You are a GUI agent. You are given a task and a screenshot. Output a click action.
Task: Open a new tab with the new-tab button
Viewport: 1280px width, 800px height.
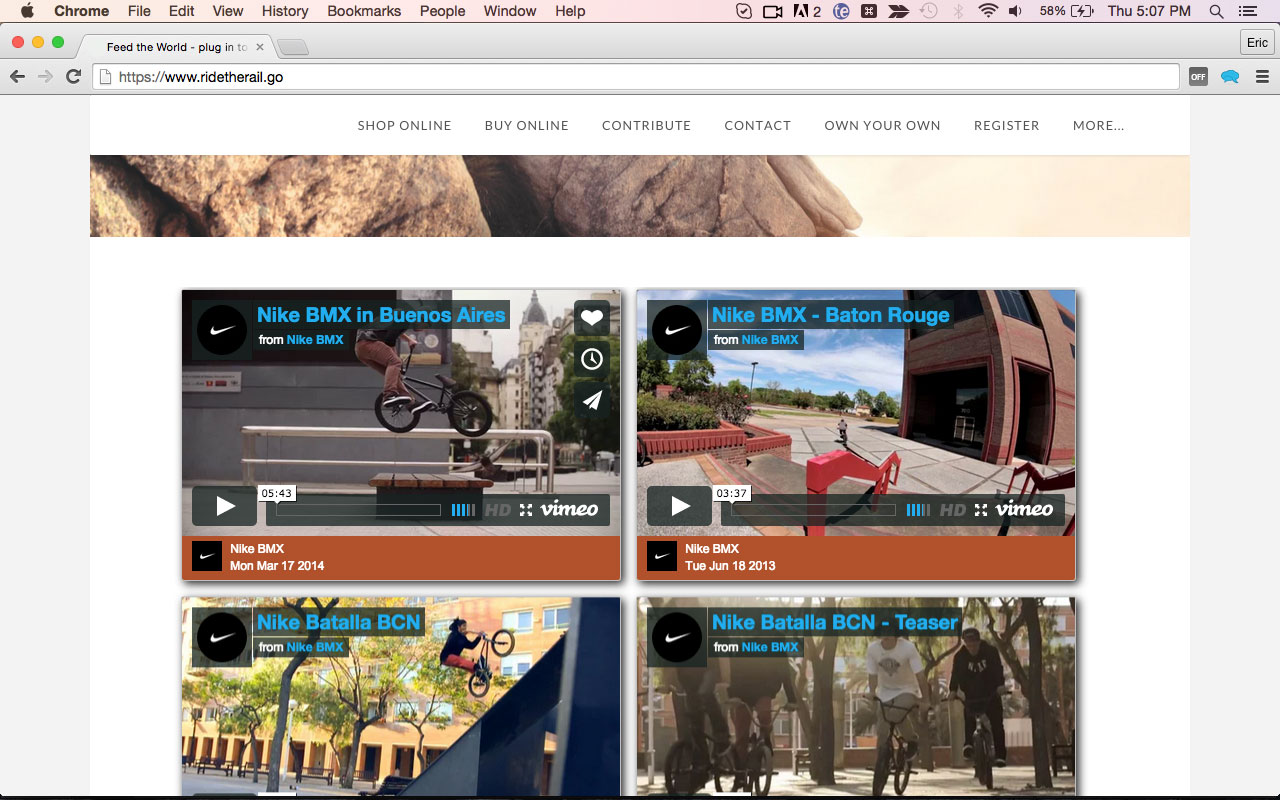[x=293, y=47]
